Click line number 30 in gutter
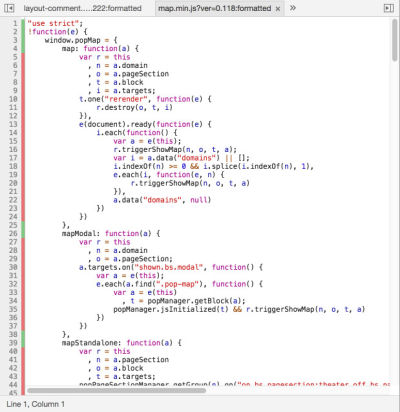The width and height of the screenshot is (400, 412). click(13, 267)
